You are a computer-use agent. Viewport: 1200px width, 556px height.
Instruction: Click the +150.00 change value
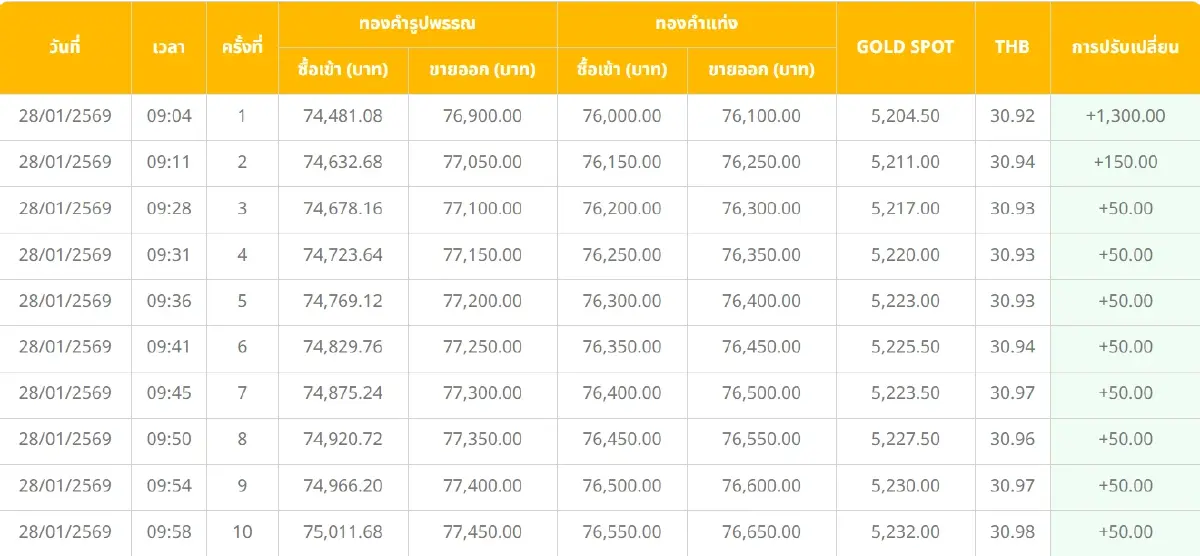[x=1125, y=162]
